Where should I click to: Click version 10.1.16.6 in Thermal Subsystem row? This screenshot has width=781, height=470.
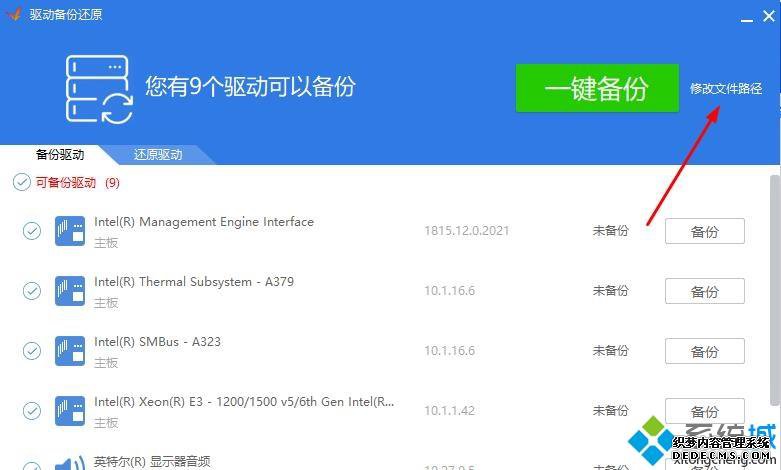pyautogui.click(x=449, y=291)
